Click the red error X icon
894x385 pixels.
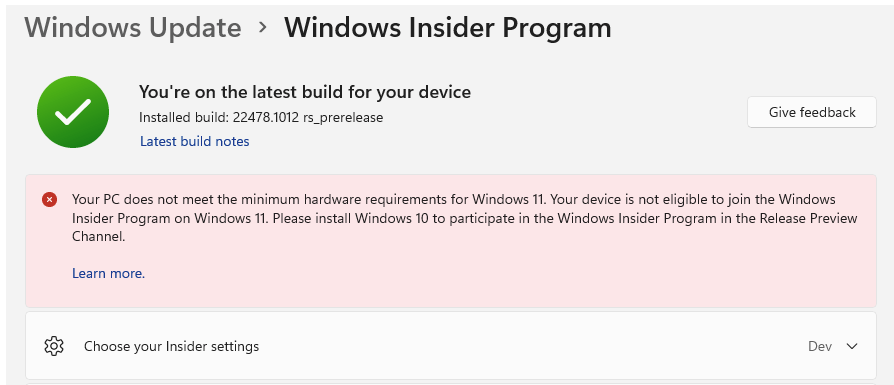pyautogui.click(x=50, y=200)
